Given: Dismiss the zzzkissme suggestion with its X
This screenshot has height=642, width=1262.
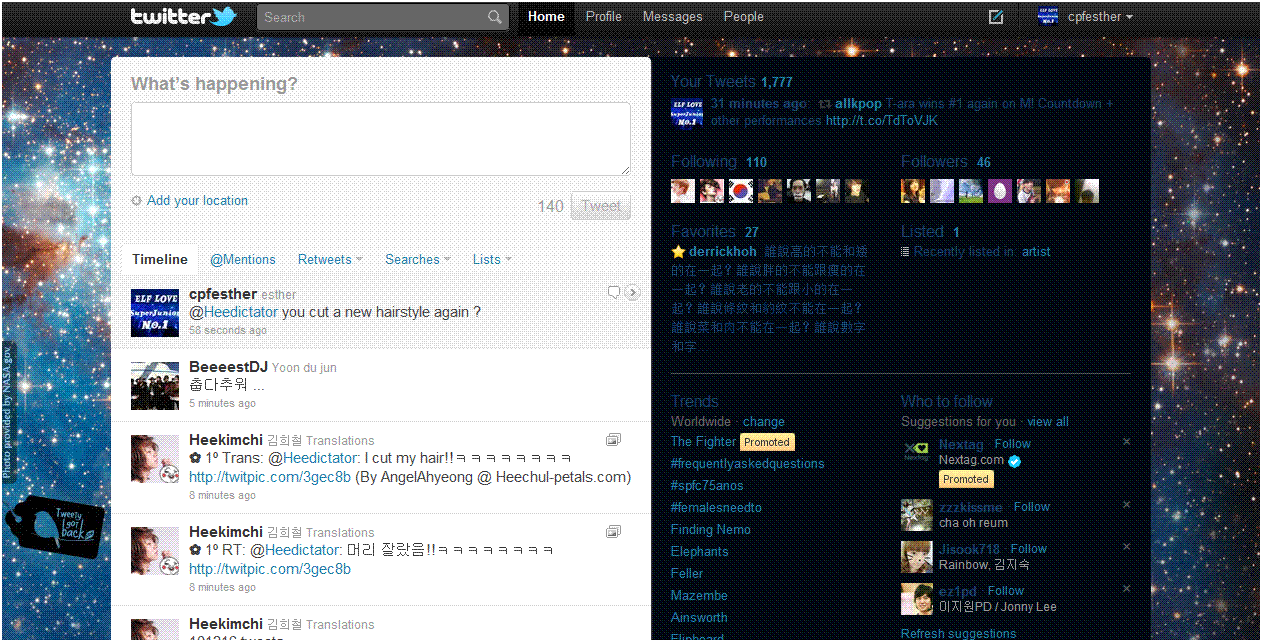Looking at the screenshot, I should coord(1126,505).
